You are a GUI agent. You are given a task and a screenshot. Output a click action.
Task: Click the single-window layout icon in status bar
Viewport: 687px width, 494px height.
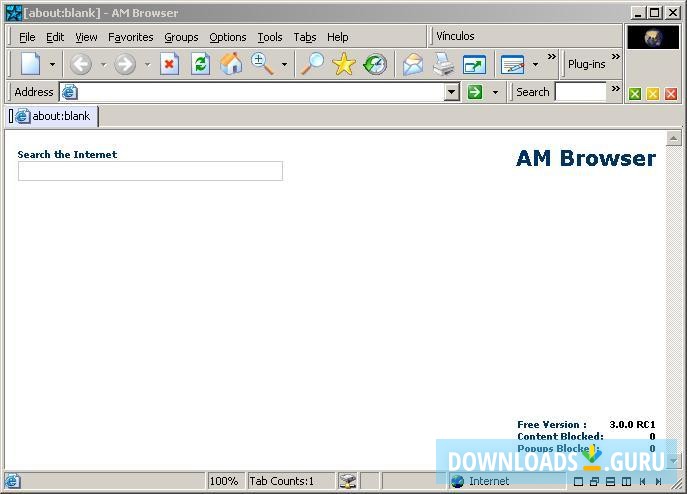coord(578,482)
